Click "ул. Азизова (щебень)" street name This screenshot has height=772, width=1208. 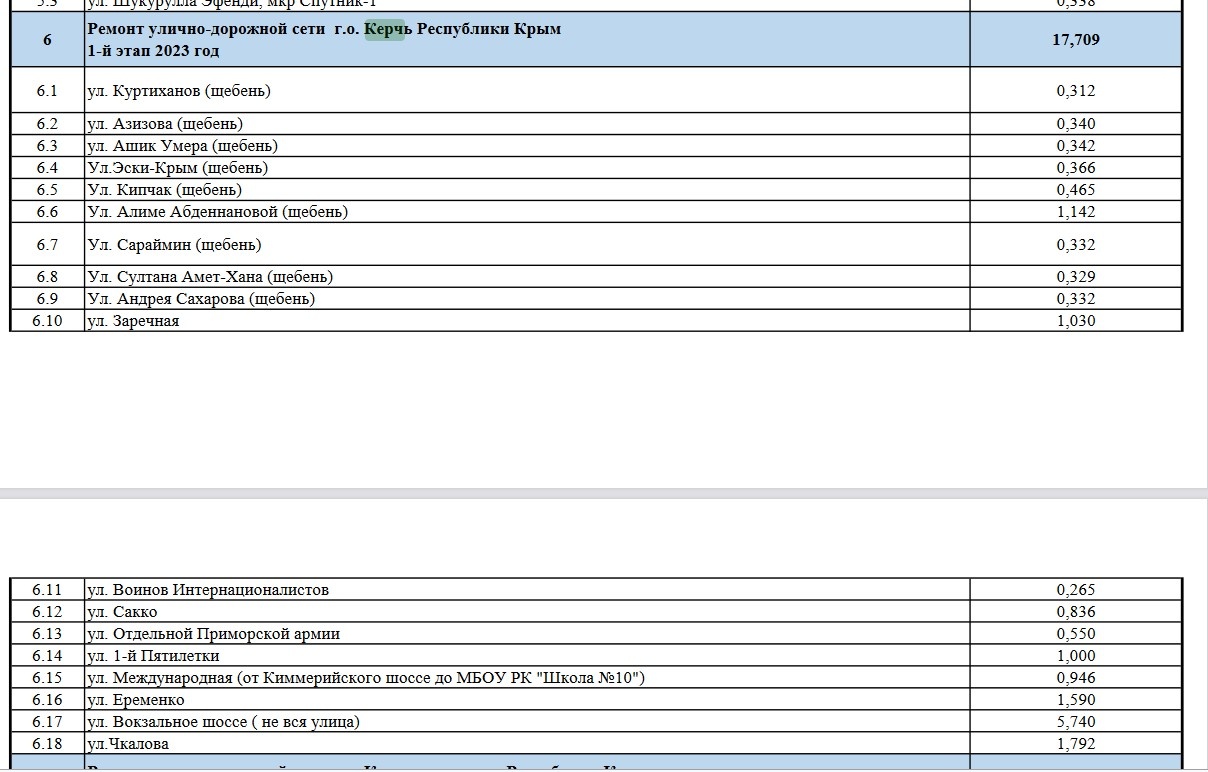(165, 124)
